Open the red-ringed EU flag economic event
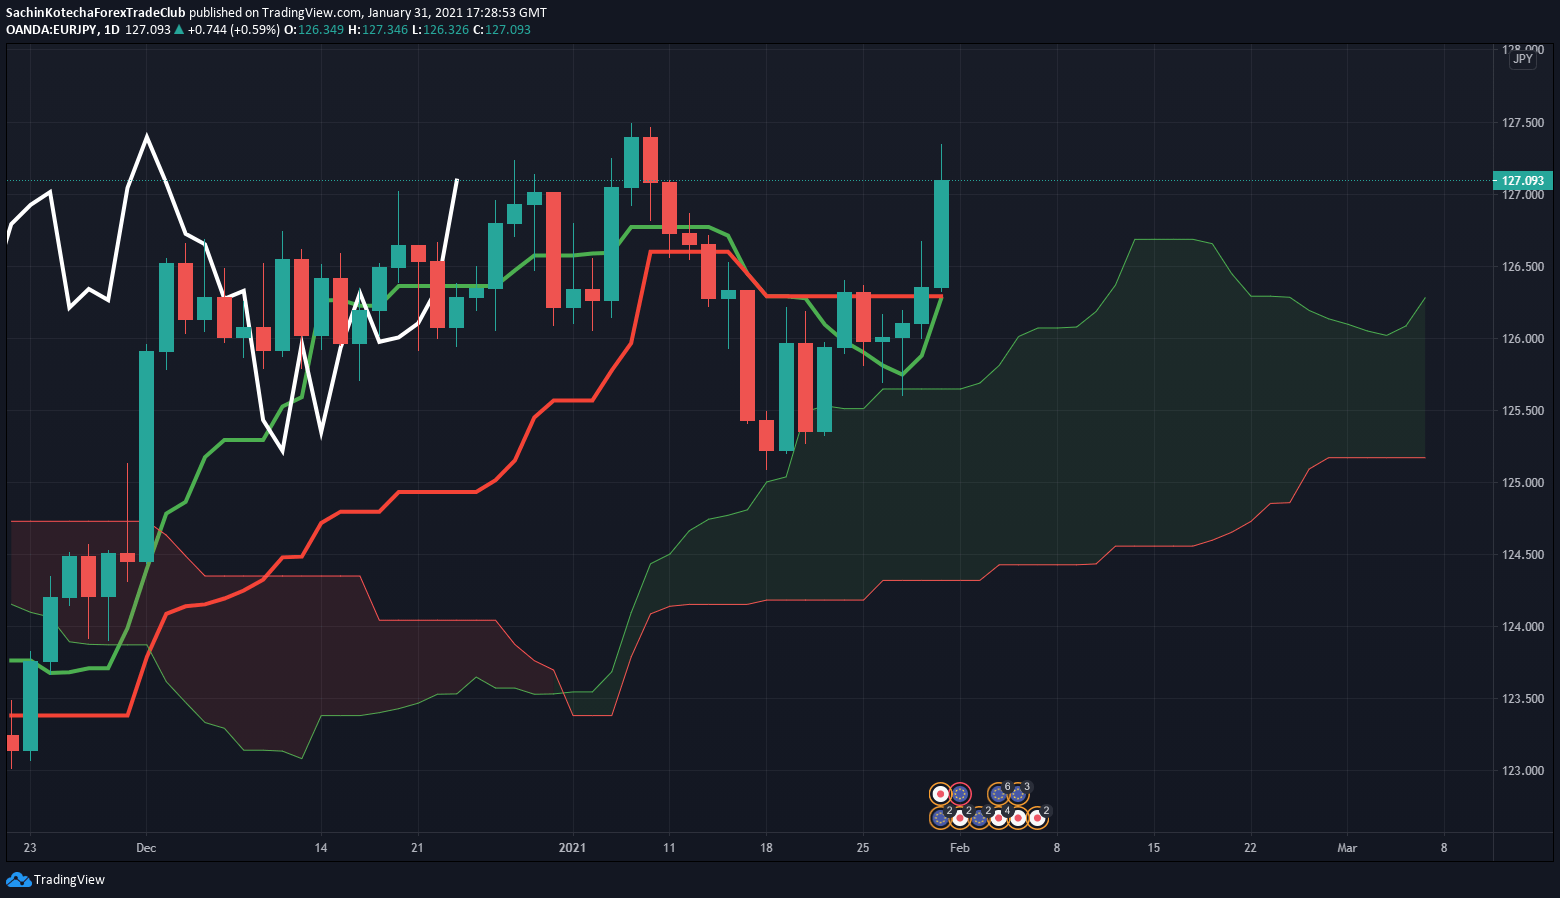The image size is (1560, 898). 960,794
